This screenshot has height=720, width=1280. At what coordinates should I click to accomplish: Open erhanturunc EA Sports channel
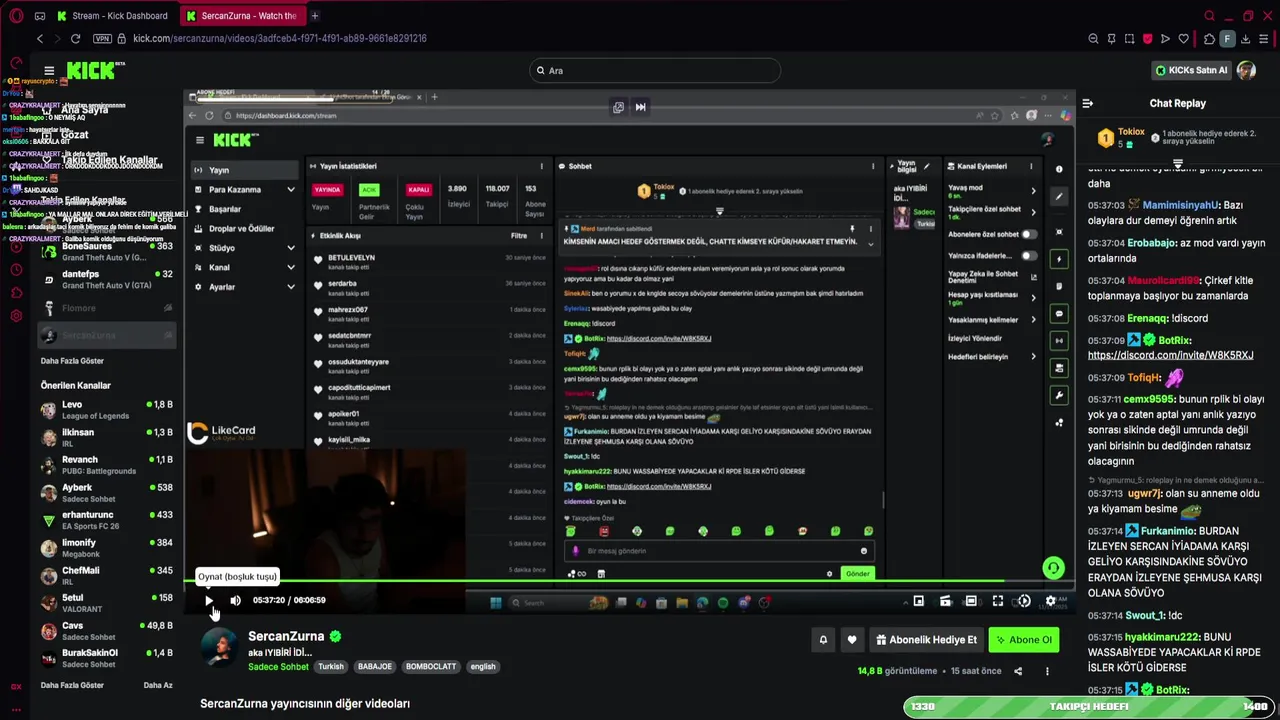pos(108,520)
